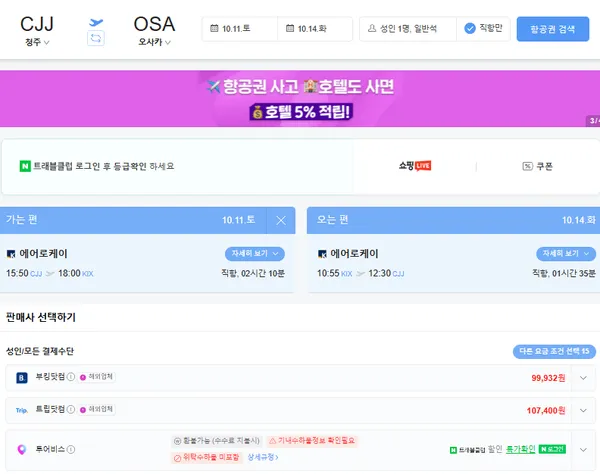Click the 위탁수하물 미포함 tag
Viewport: 600px width, 474px height.
click(207, 457)
